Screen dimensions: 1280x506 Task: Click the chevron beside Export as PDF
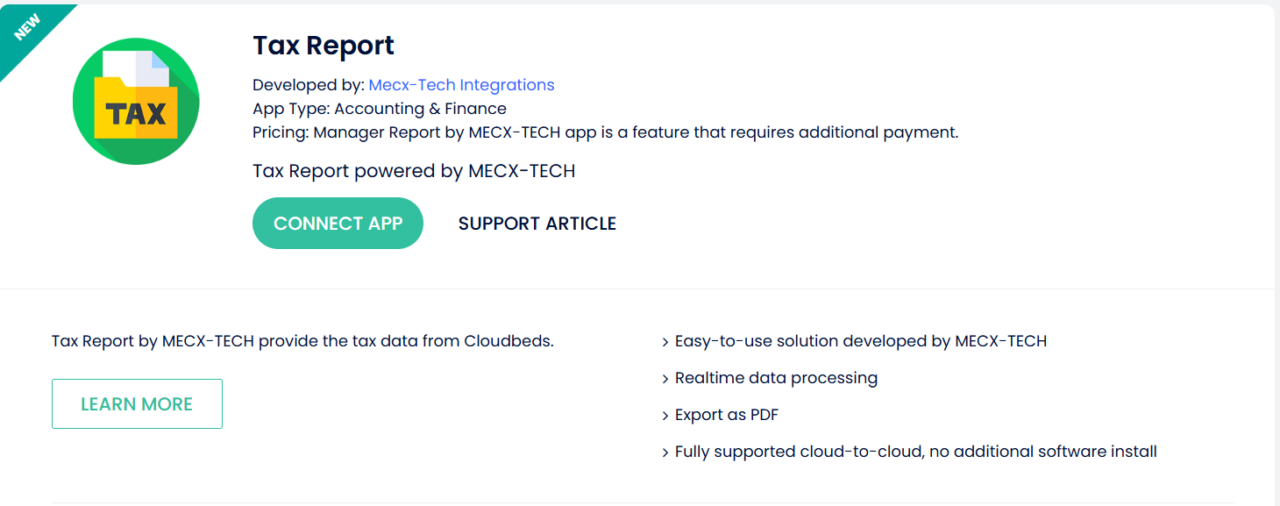coord(665,416)
